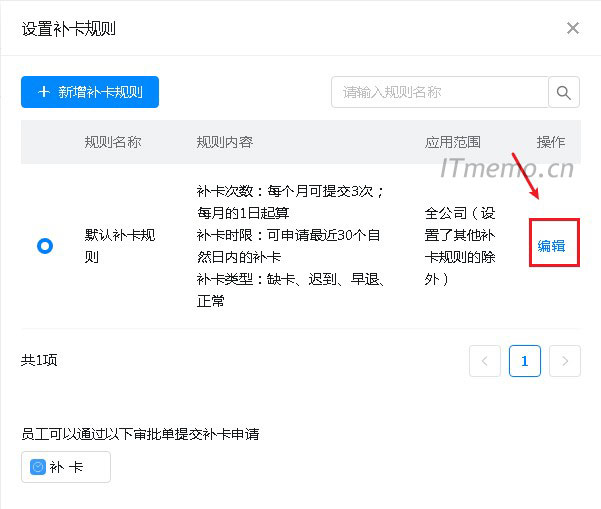This screenshot has height=509, width=601.
Task: Click the 操作 column header
Action: pos(551,142)
